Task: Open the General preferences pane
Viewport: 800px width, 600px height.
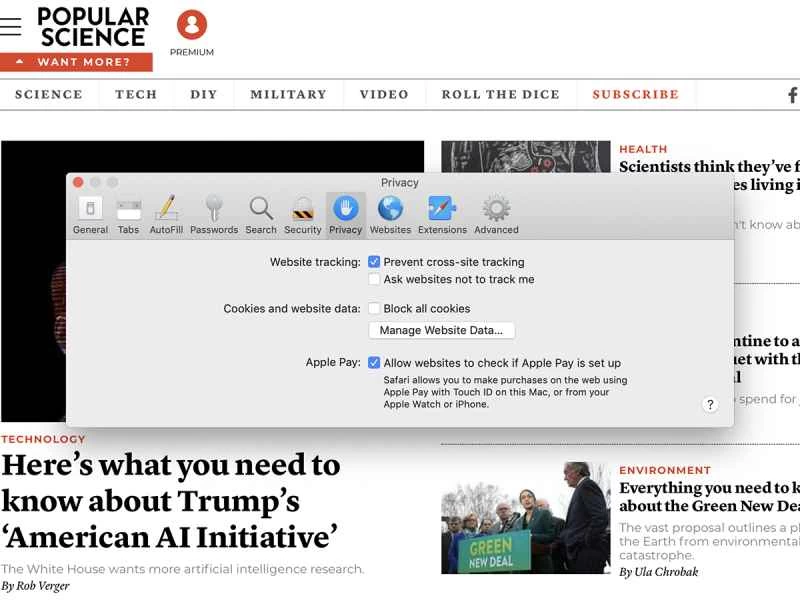Action: [90, 214]
